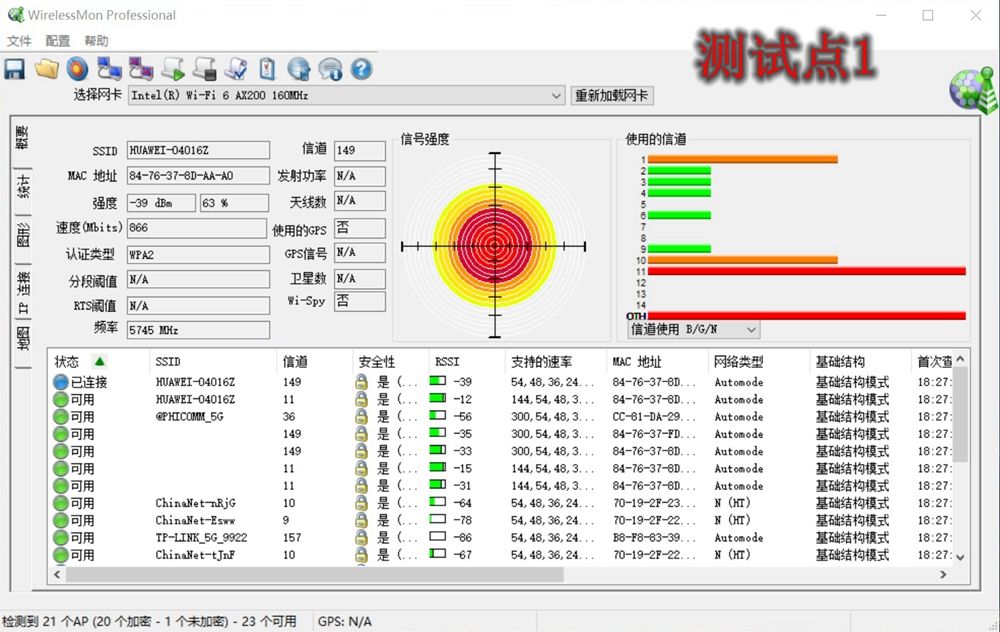This screenshot has width=1000, height=632.
Task: Open the 文件 menu
Action: click(x=19, y=41)
